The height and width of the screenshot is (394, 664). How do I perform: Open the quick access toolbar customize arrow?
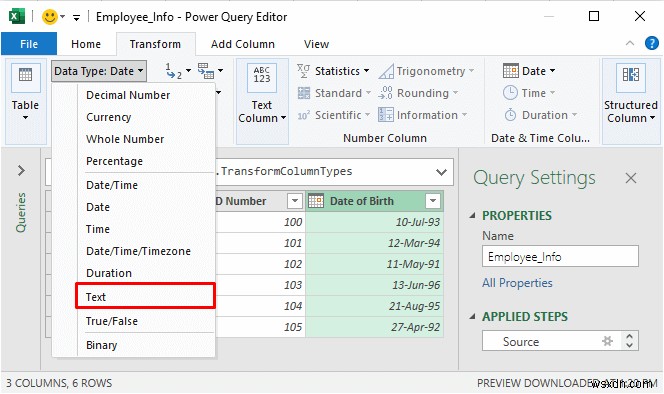[x=76, y=17]
